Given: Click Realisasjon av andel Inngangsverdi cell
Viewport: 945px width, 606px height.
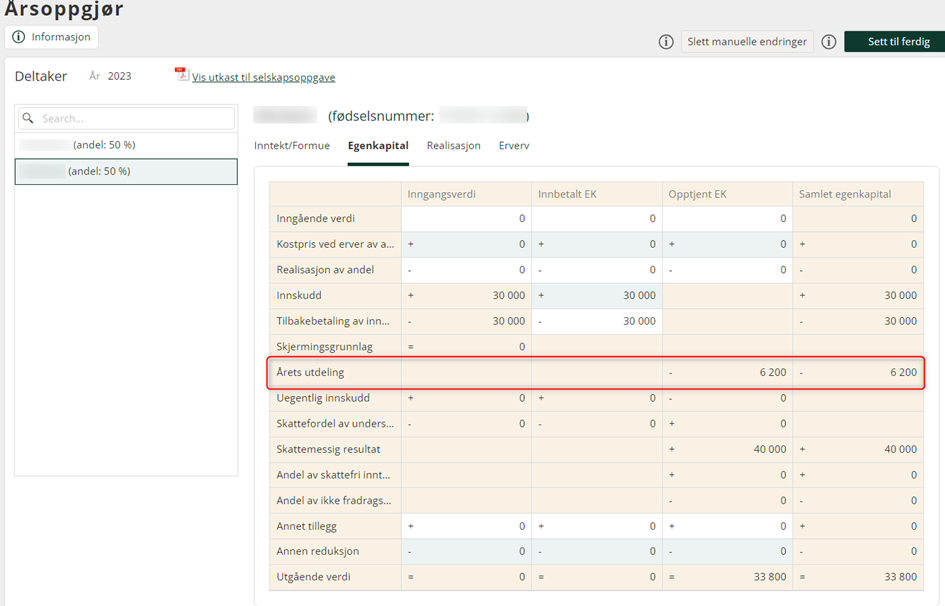Looking at the screenshot, I should click(466, 270).
